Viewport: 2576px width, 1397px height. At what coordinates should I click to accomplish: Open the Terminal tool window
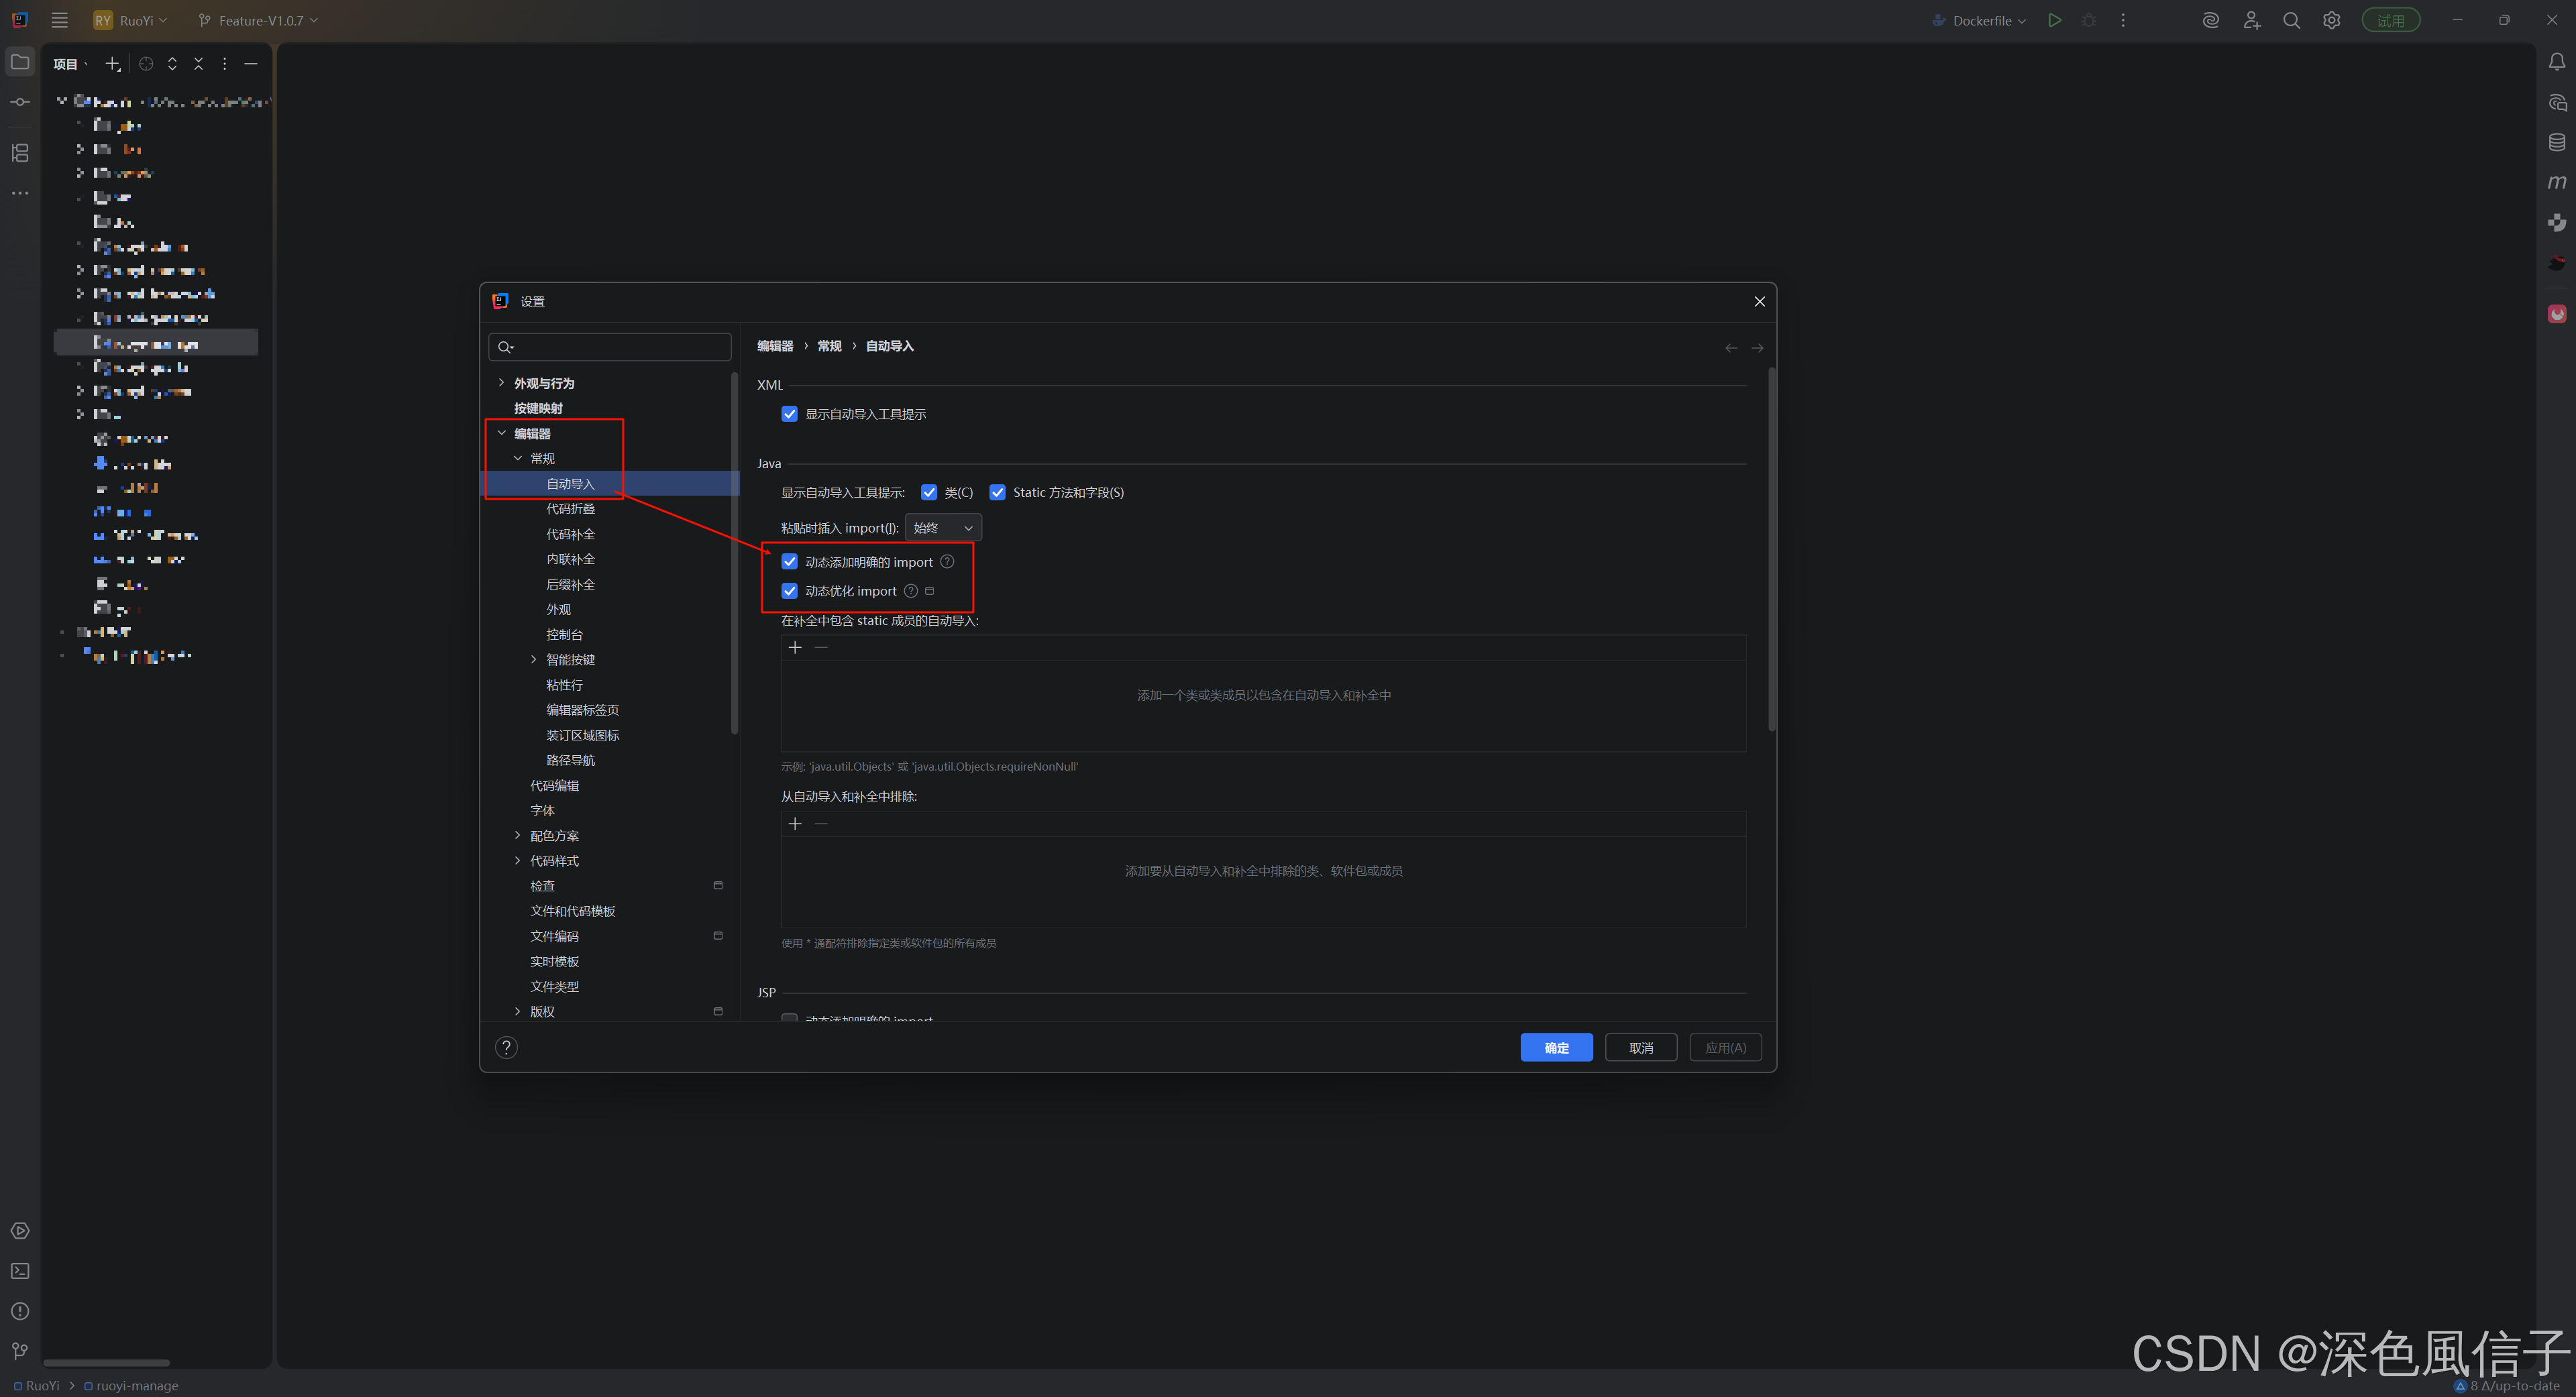click(x=20, y=1271)
